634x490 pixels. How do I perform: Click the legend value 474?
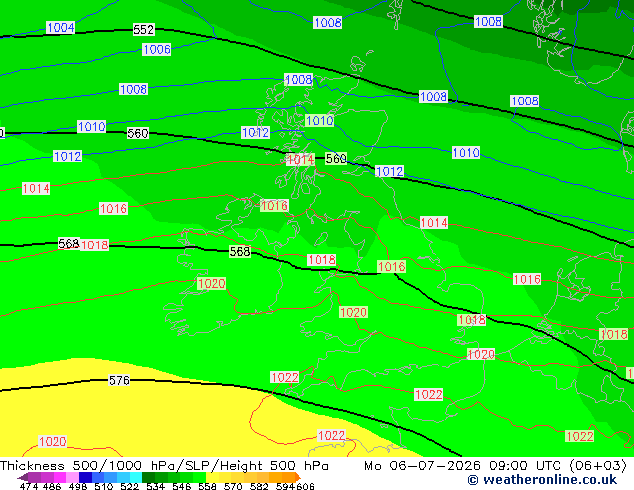29,486
